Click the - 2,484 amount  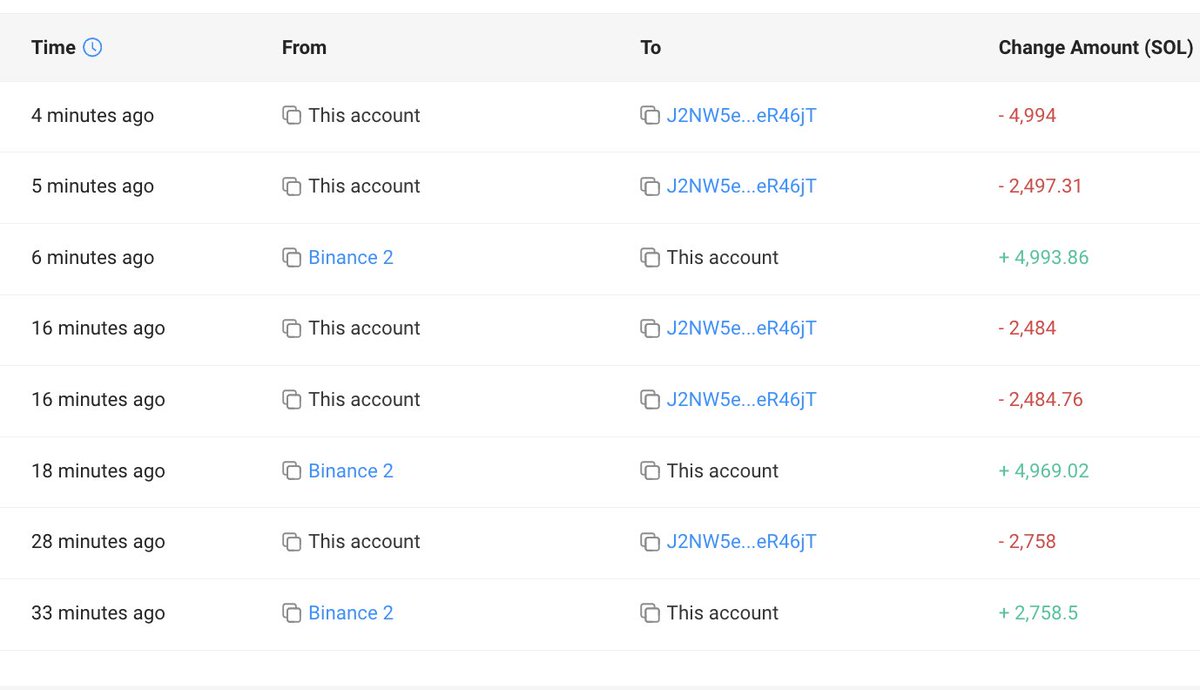1027,329
